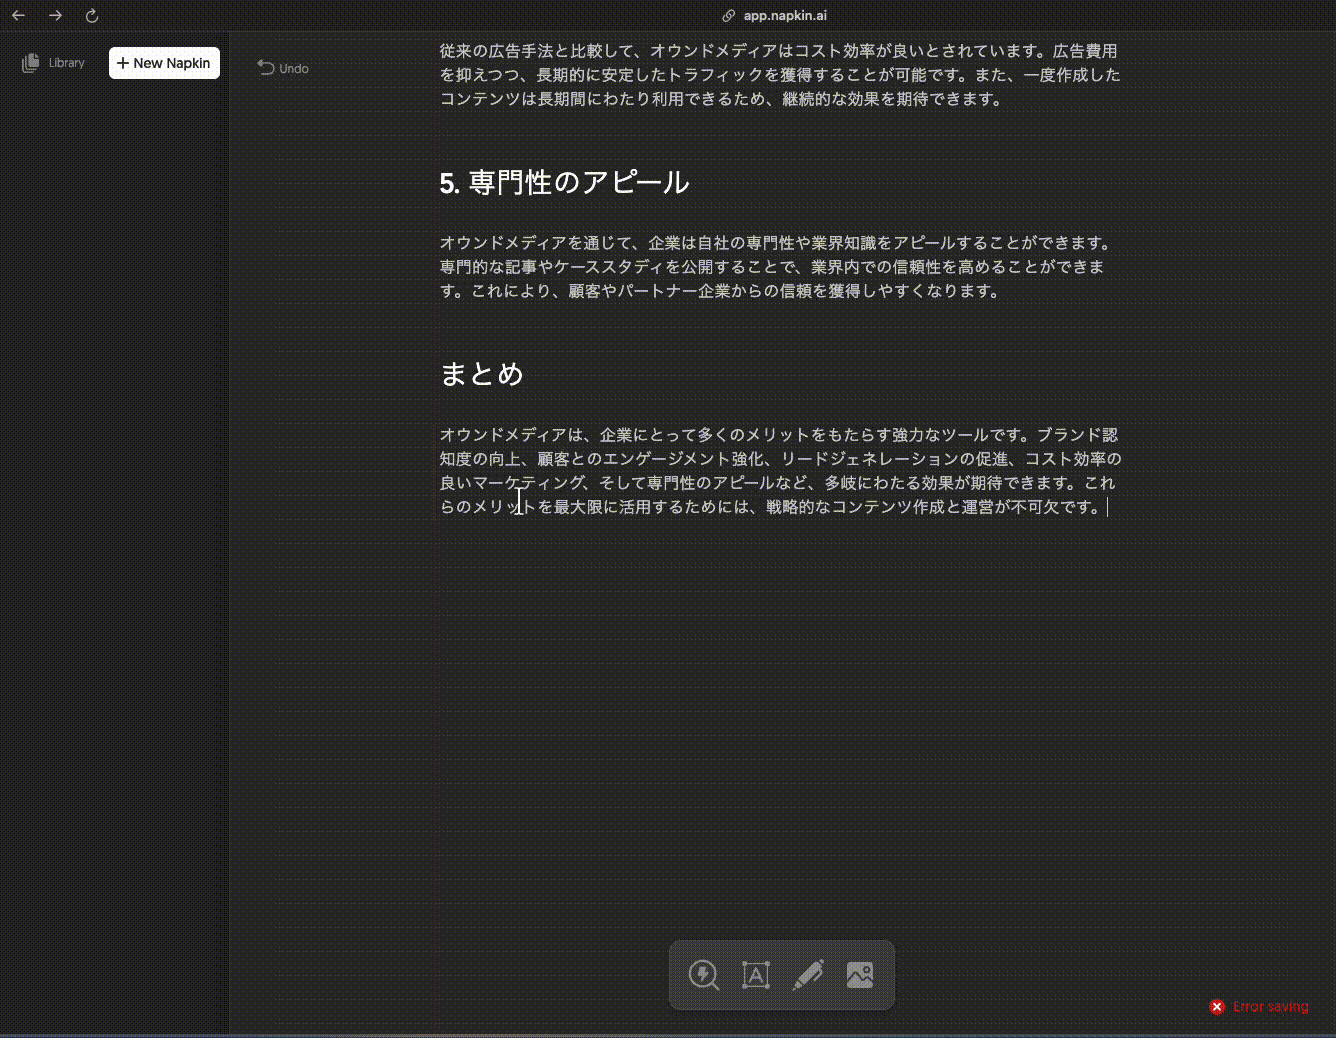The height and width of the screenshot is (1038, 1336).
Task: Click the まとめ heading
Action: (x=482, y=374)
